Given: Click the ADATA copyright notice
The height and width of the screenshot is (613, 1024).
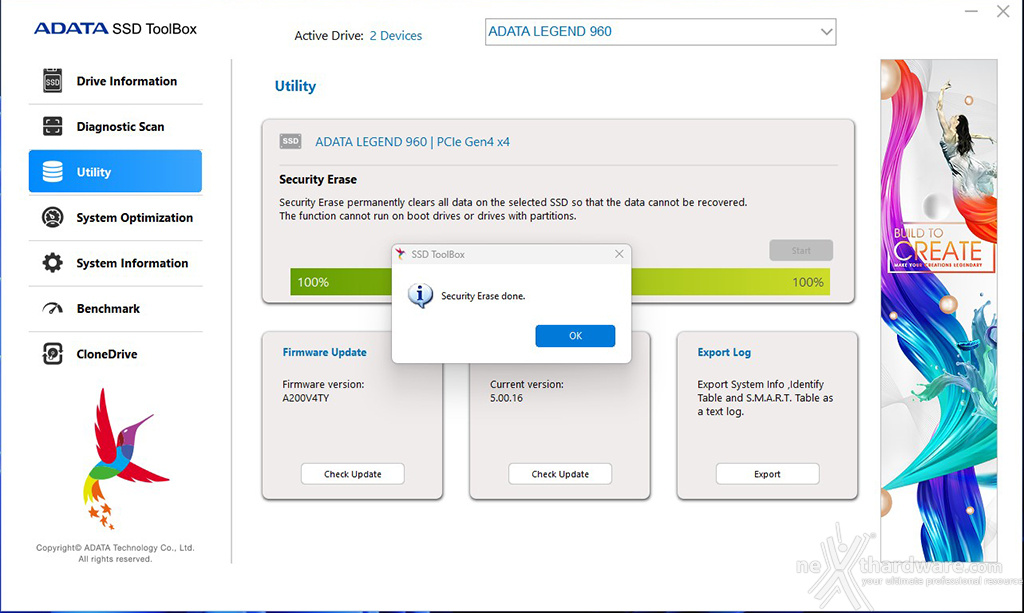Looking at the screenshot, I should (x=116, y=553).
